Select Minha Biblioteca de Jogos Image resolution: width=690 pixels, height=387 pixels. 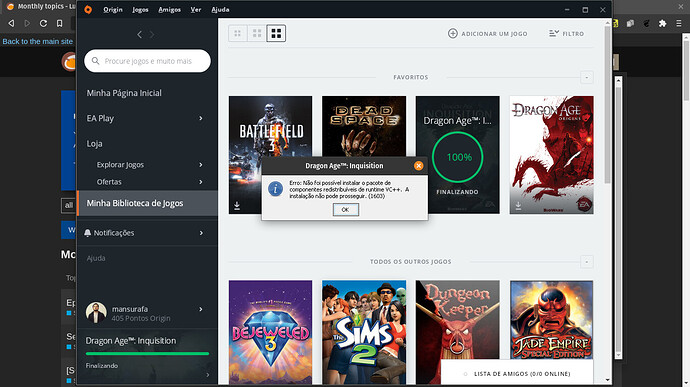tap(147, 203)
